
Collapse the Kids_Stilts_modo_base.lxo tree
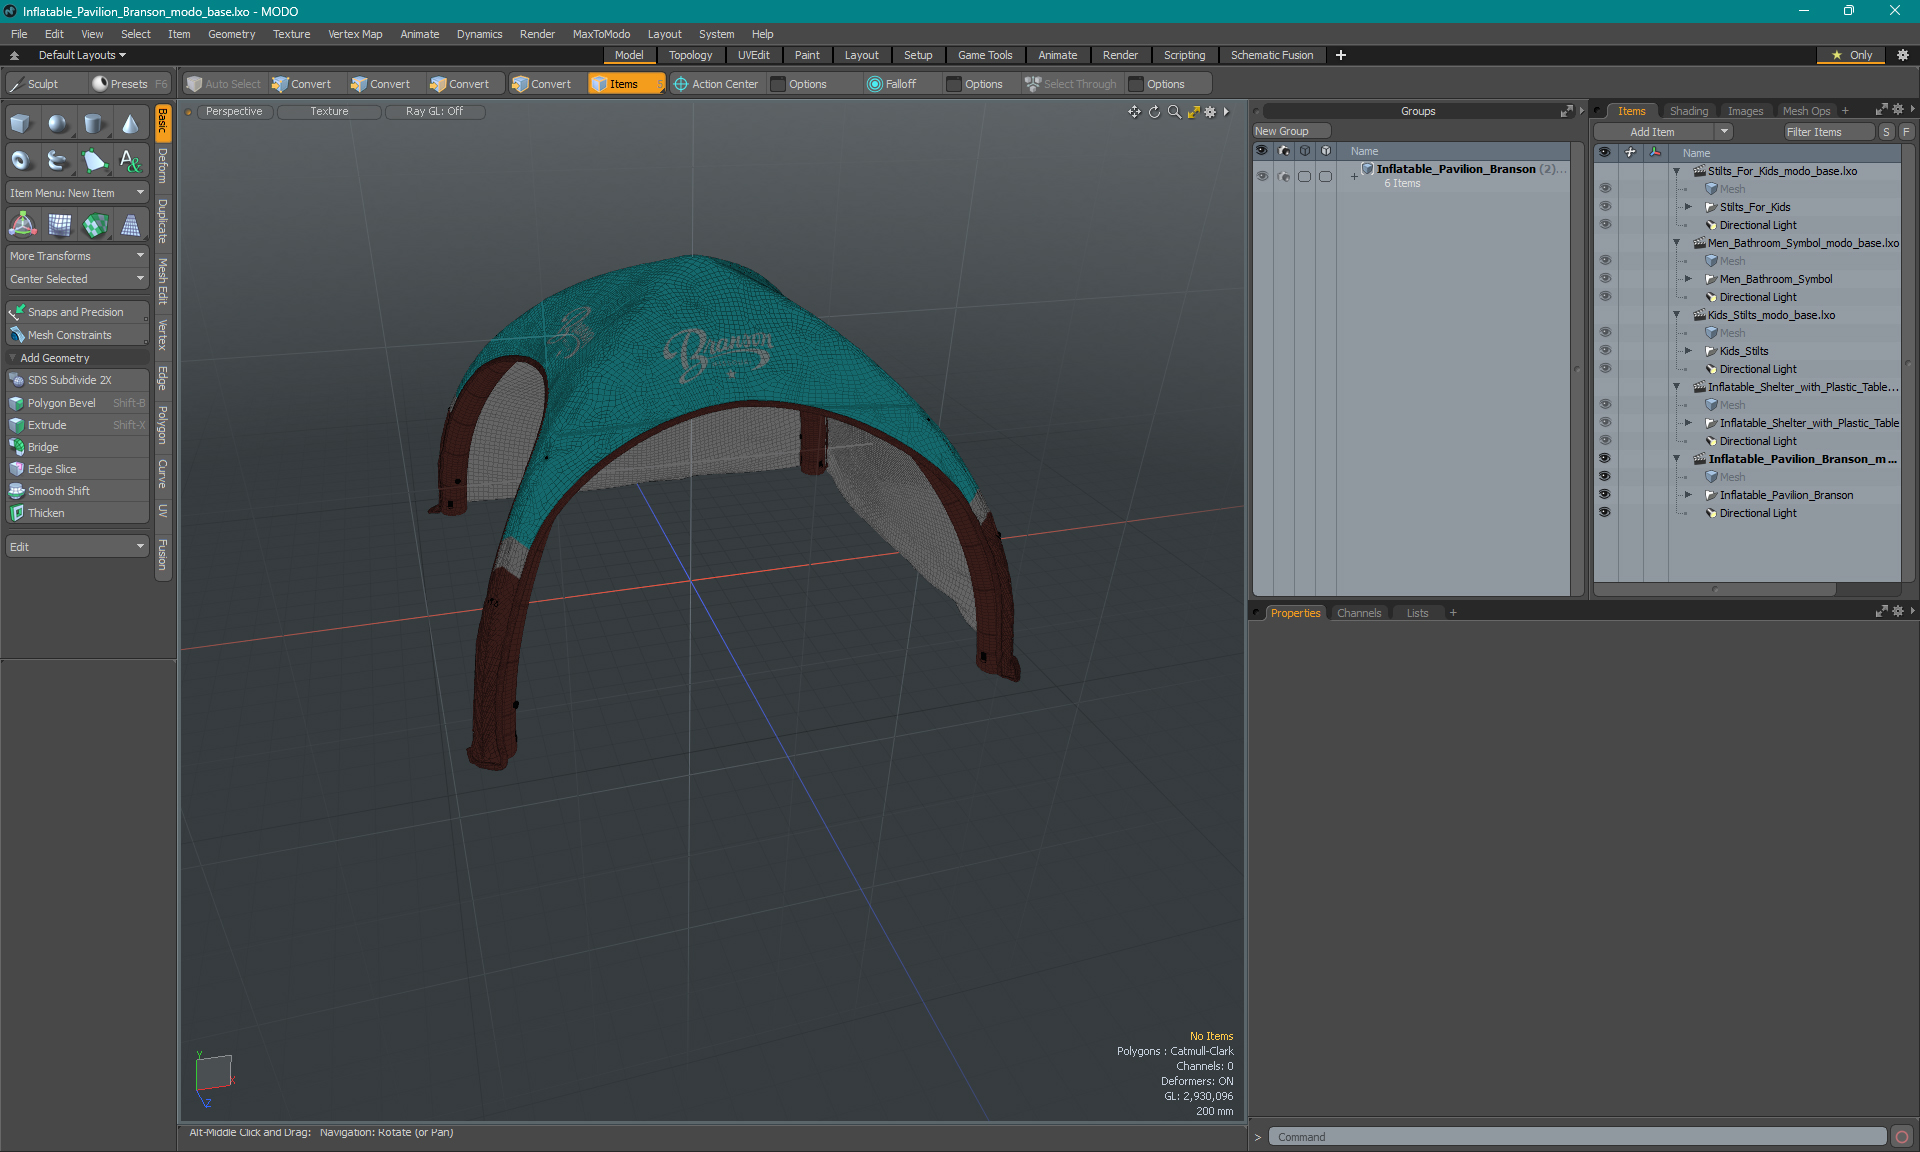coord(1677,315)
